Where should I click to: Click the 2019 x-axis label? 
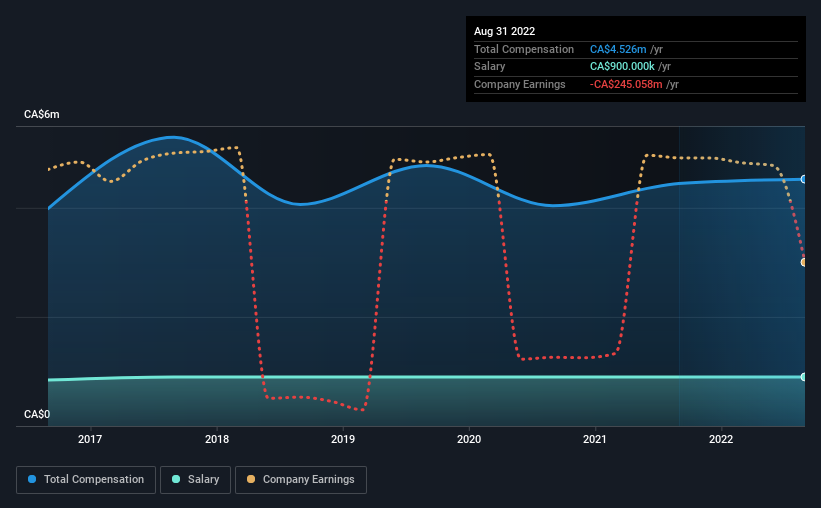343,439
